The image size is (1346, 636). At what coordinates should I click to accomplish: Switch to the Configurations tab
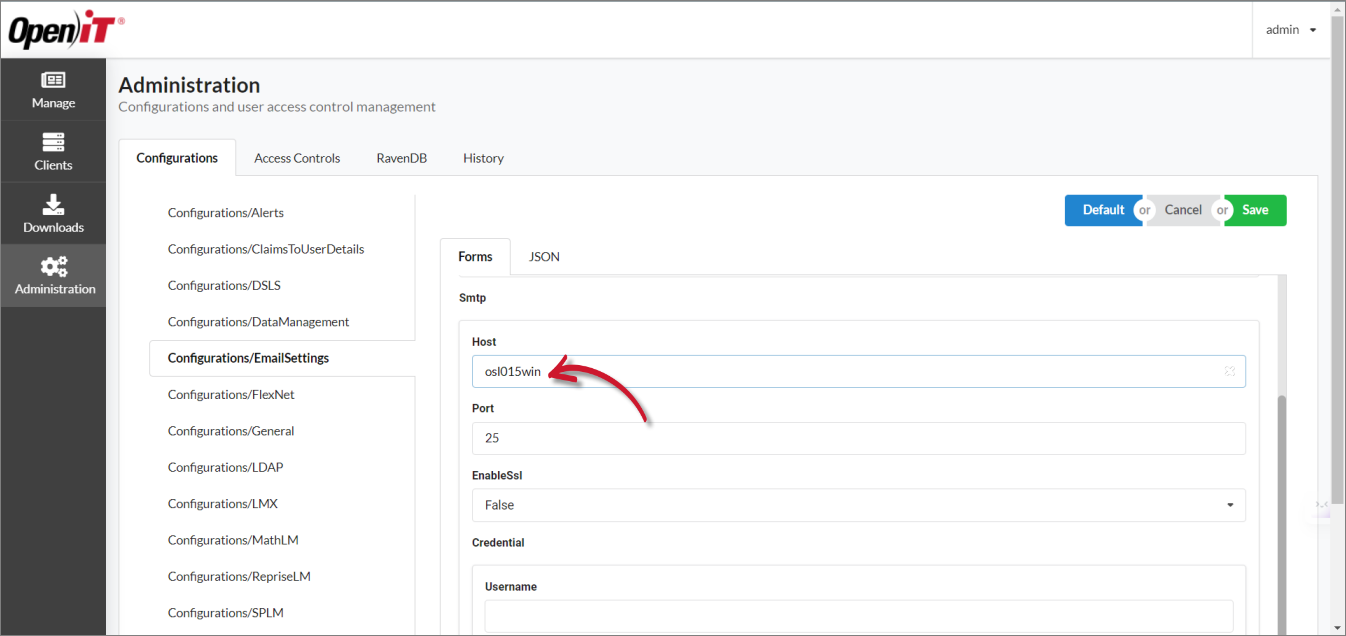point(177,158)
